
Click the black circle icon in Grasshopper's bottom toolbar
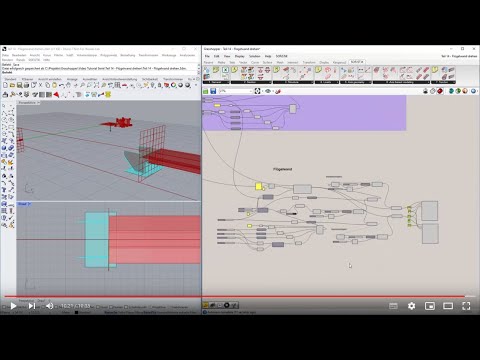coord(227,305)
